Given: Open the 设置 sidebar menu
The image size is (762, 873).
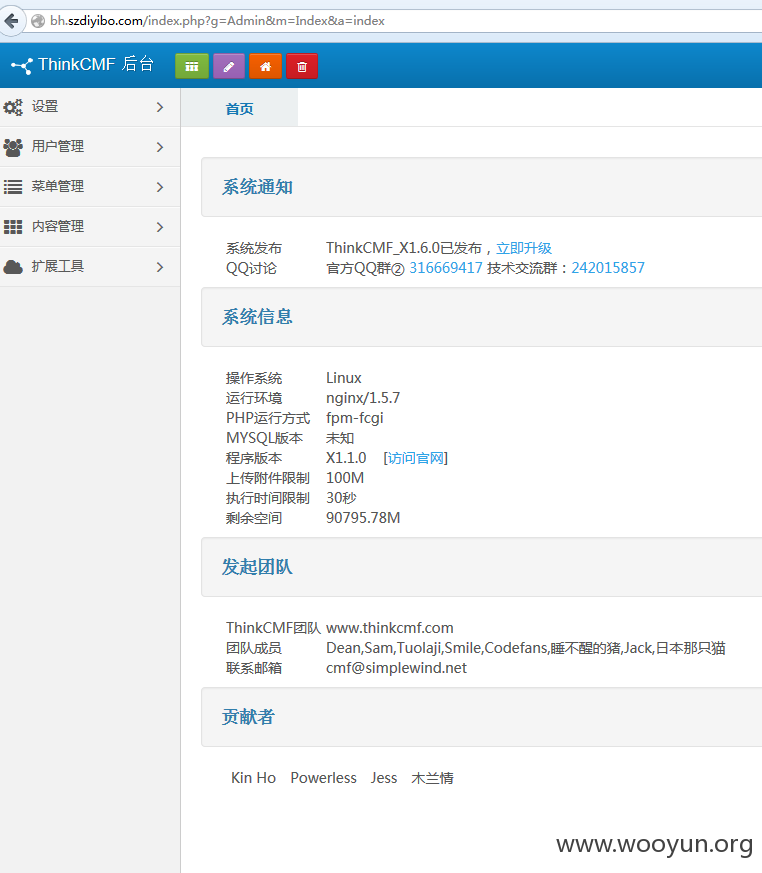Looking at the screenshot, I should pos(90,107).
